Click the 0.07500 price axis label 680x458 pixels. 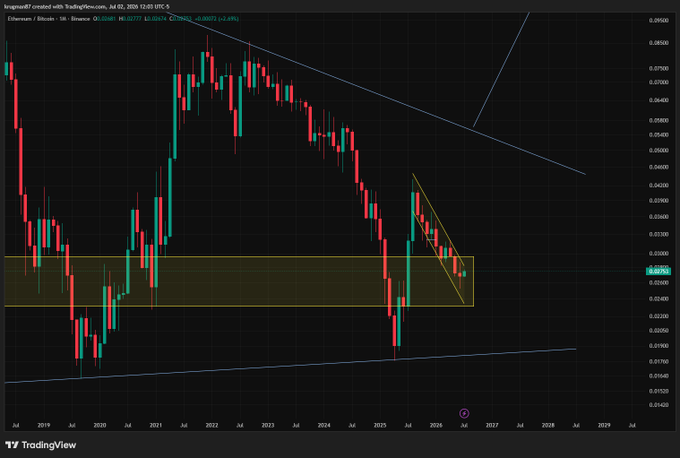pyautogui.click(x=658, y=68)
